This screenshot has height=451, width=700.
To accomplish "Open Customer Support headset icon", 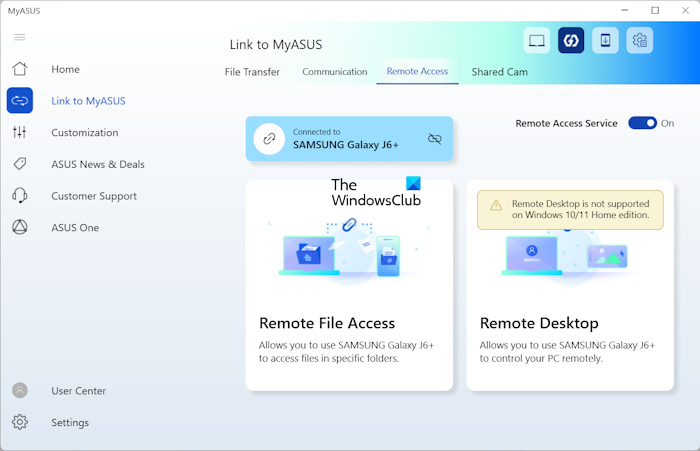I will (x=20, y=196).
